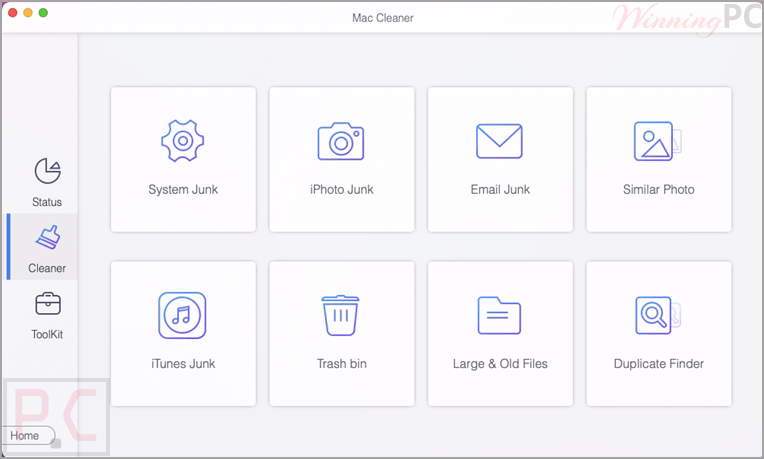Viewport: 764px width, 459px height.
Task: Select the Trash bin icon
Action: [341, 315]
